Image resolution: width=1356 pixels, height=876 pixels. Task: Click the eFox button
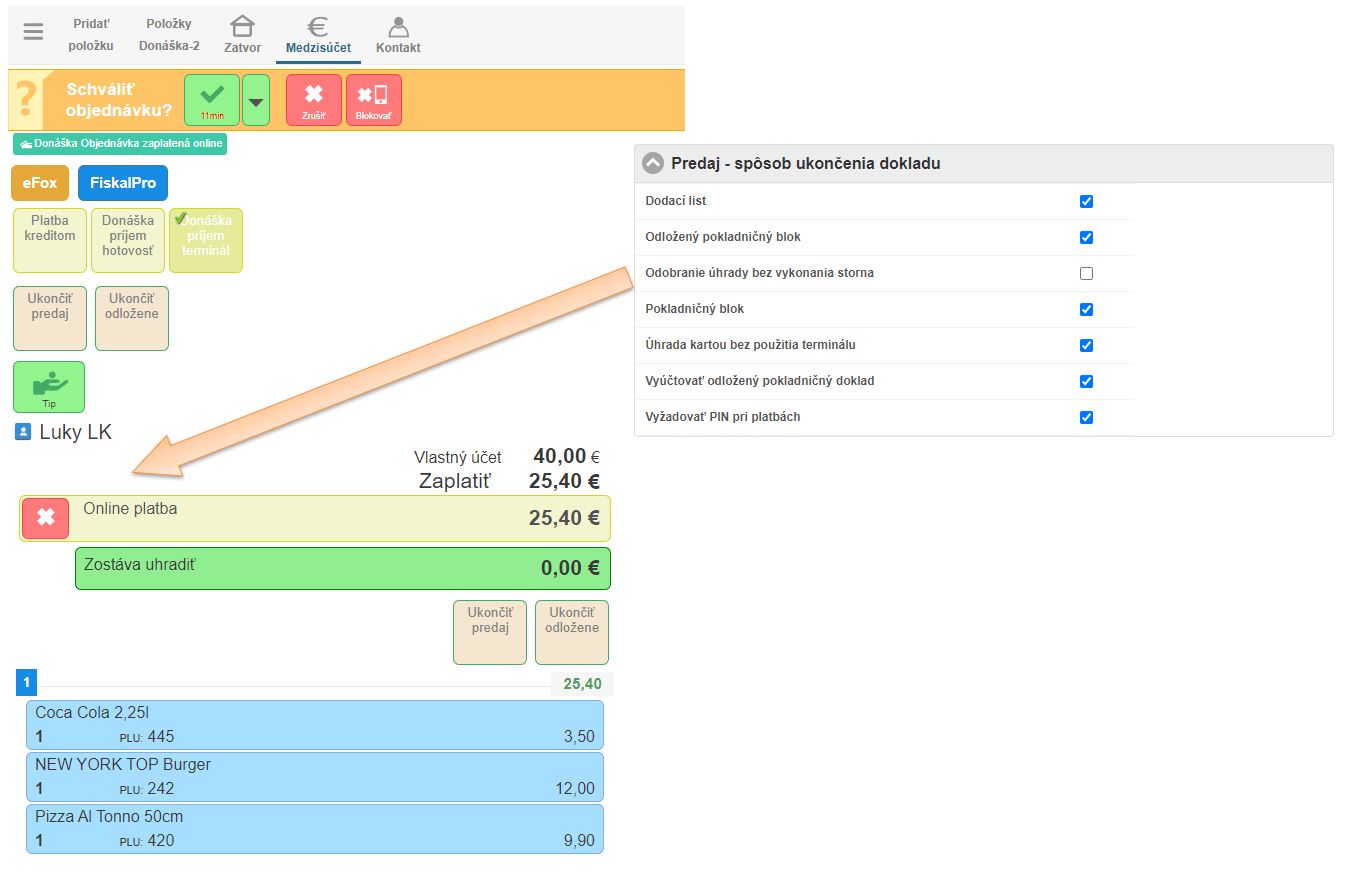40,183
